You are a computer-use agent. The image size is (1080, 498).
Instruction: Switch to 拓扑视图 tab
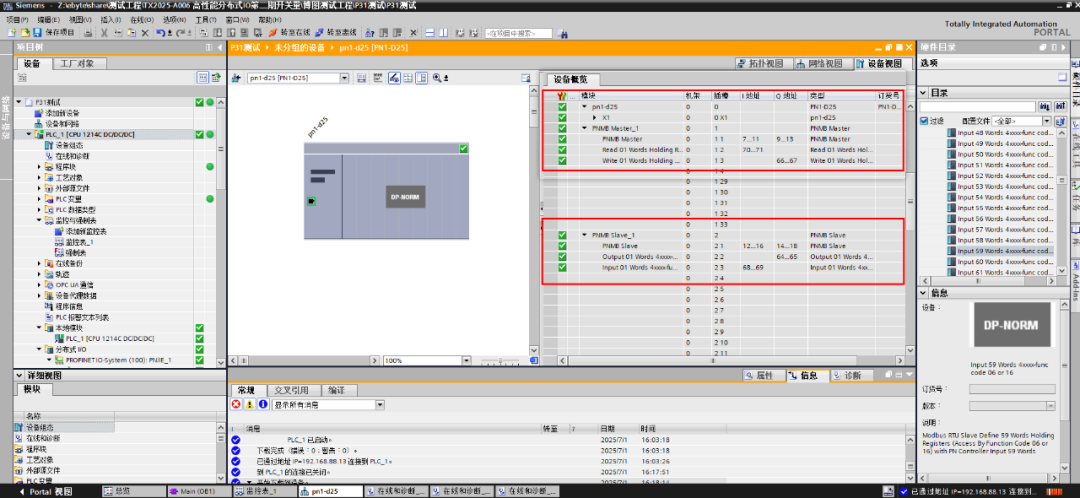[761, 63]
